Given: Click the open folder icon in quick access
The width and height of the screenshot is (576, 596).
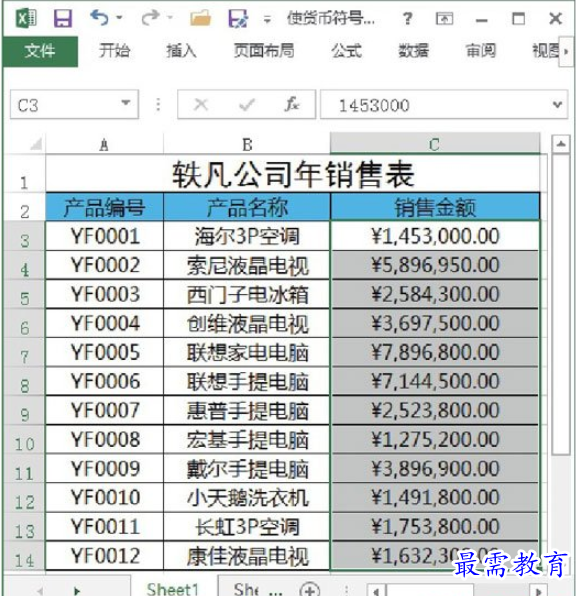Looking at the screenshot, I should pos(200,18).
